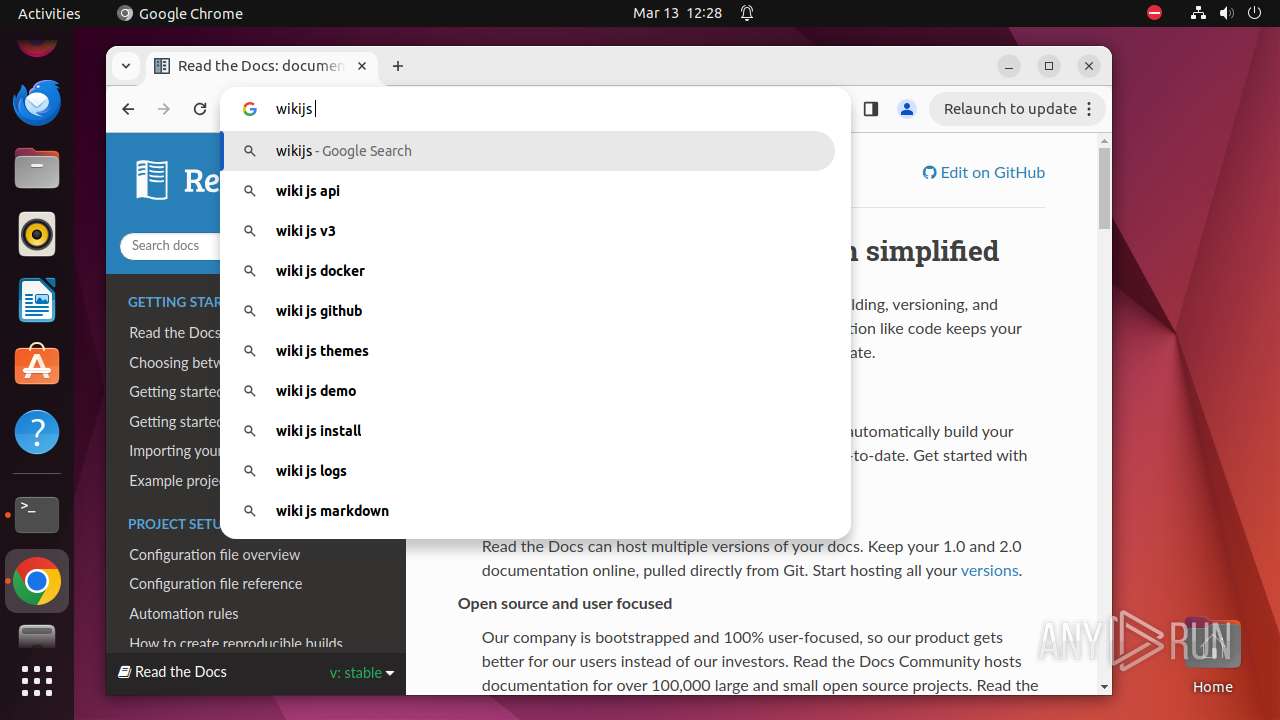Close the Read the Docs tab
The height and width of the screenshot is (720, 1280).
click(362, 66)
